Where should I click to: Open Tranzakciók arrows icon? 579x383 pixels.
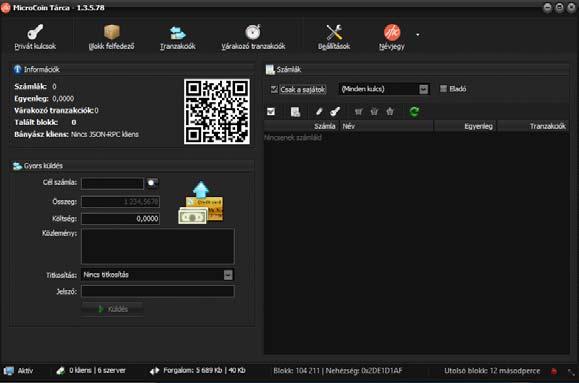pyautogui.click(x=178, y=33)
